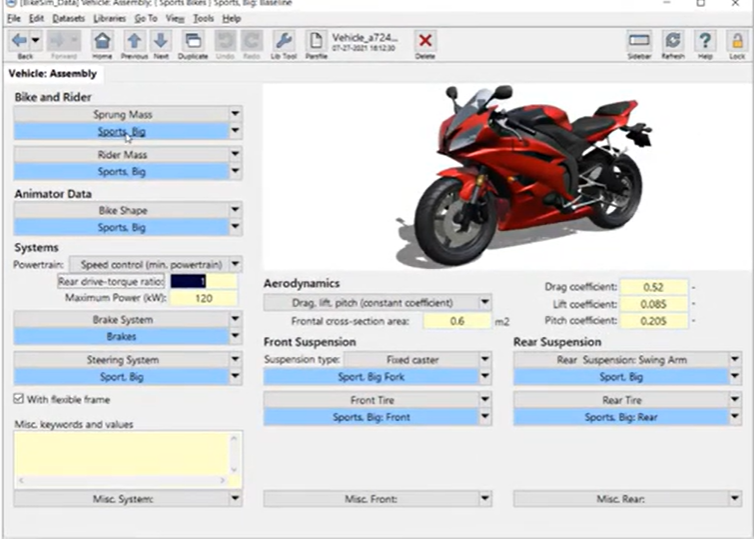
Task: Click the Lock padlock icon
Action: [x=737, y=41]
